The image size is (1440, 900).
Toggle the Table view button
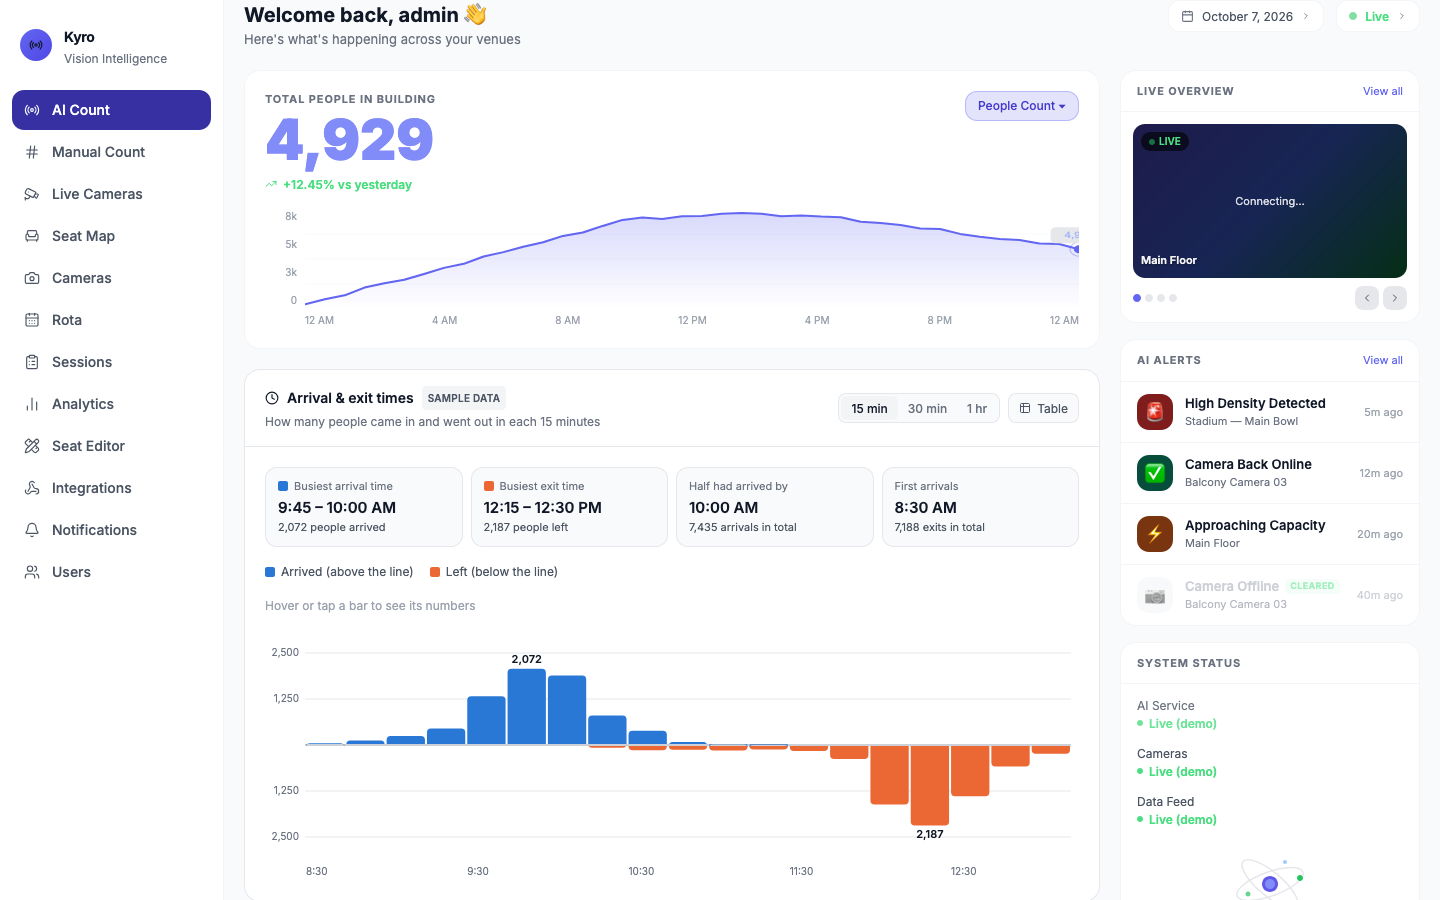click(x=1043, y=408)
